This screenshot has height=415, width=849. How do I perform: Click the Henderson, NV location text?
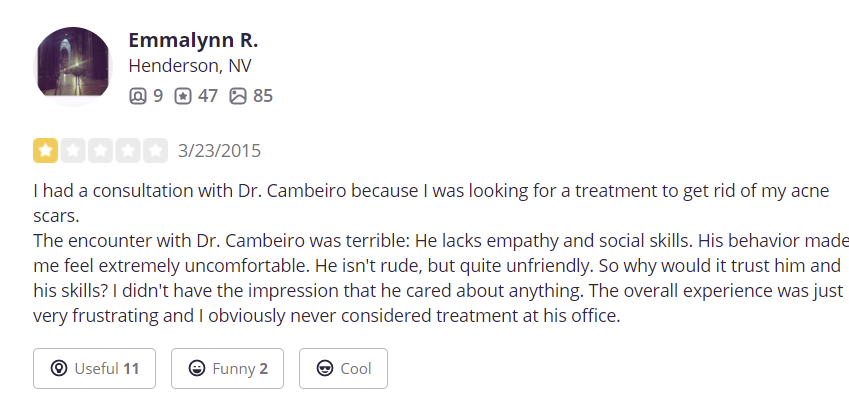pos(190,66)
